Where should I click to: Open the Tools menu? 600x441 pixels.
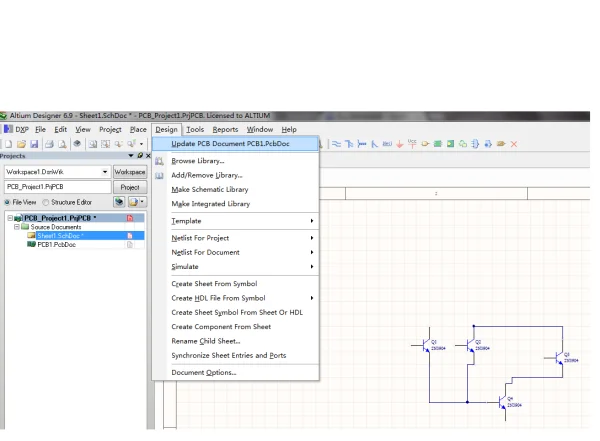(x=195, y=129)
